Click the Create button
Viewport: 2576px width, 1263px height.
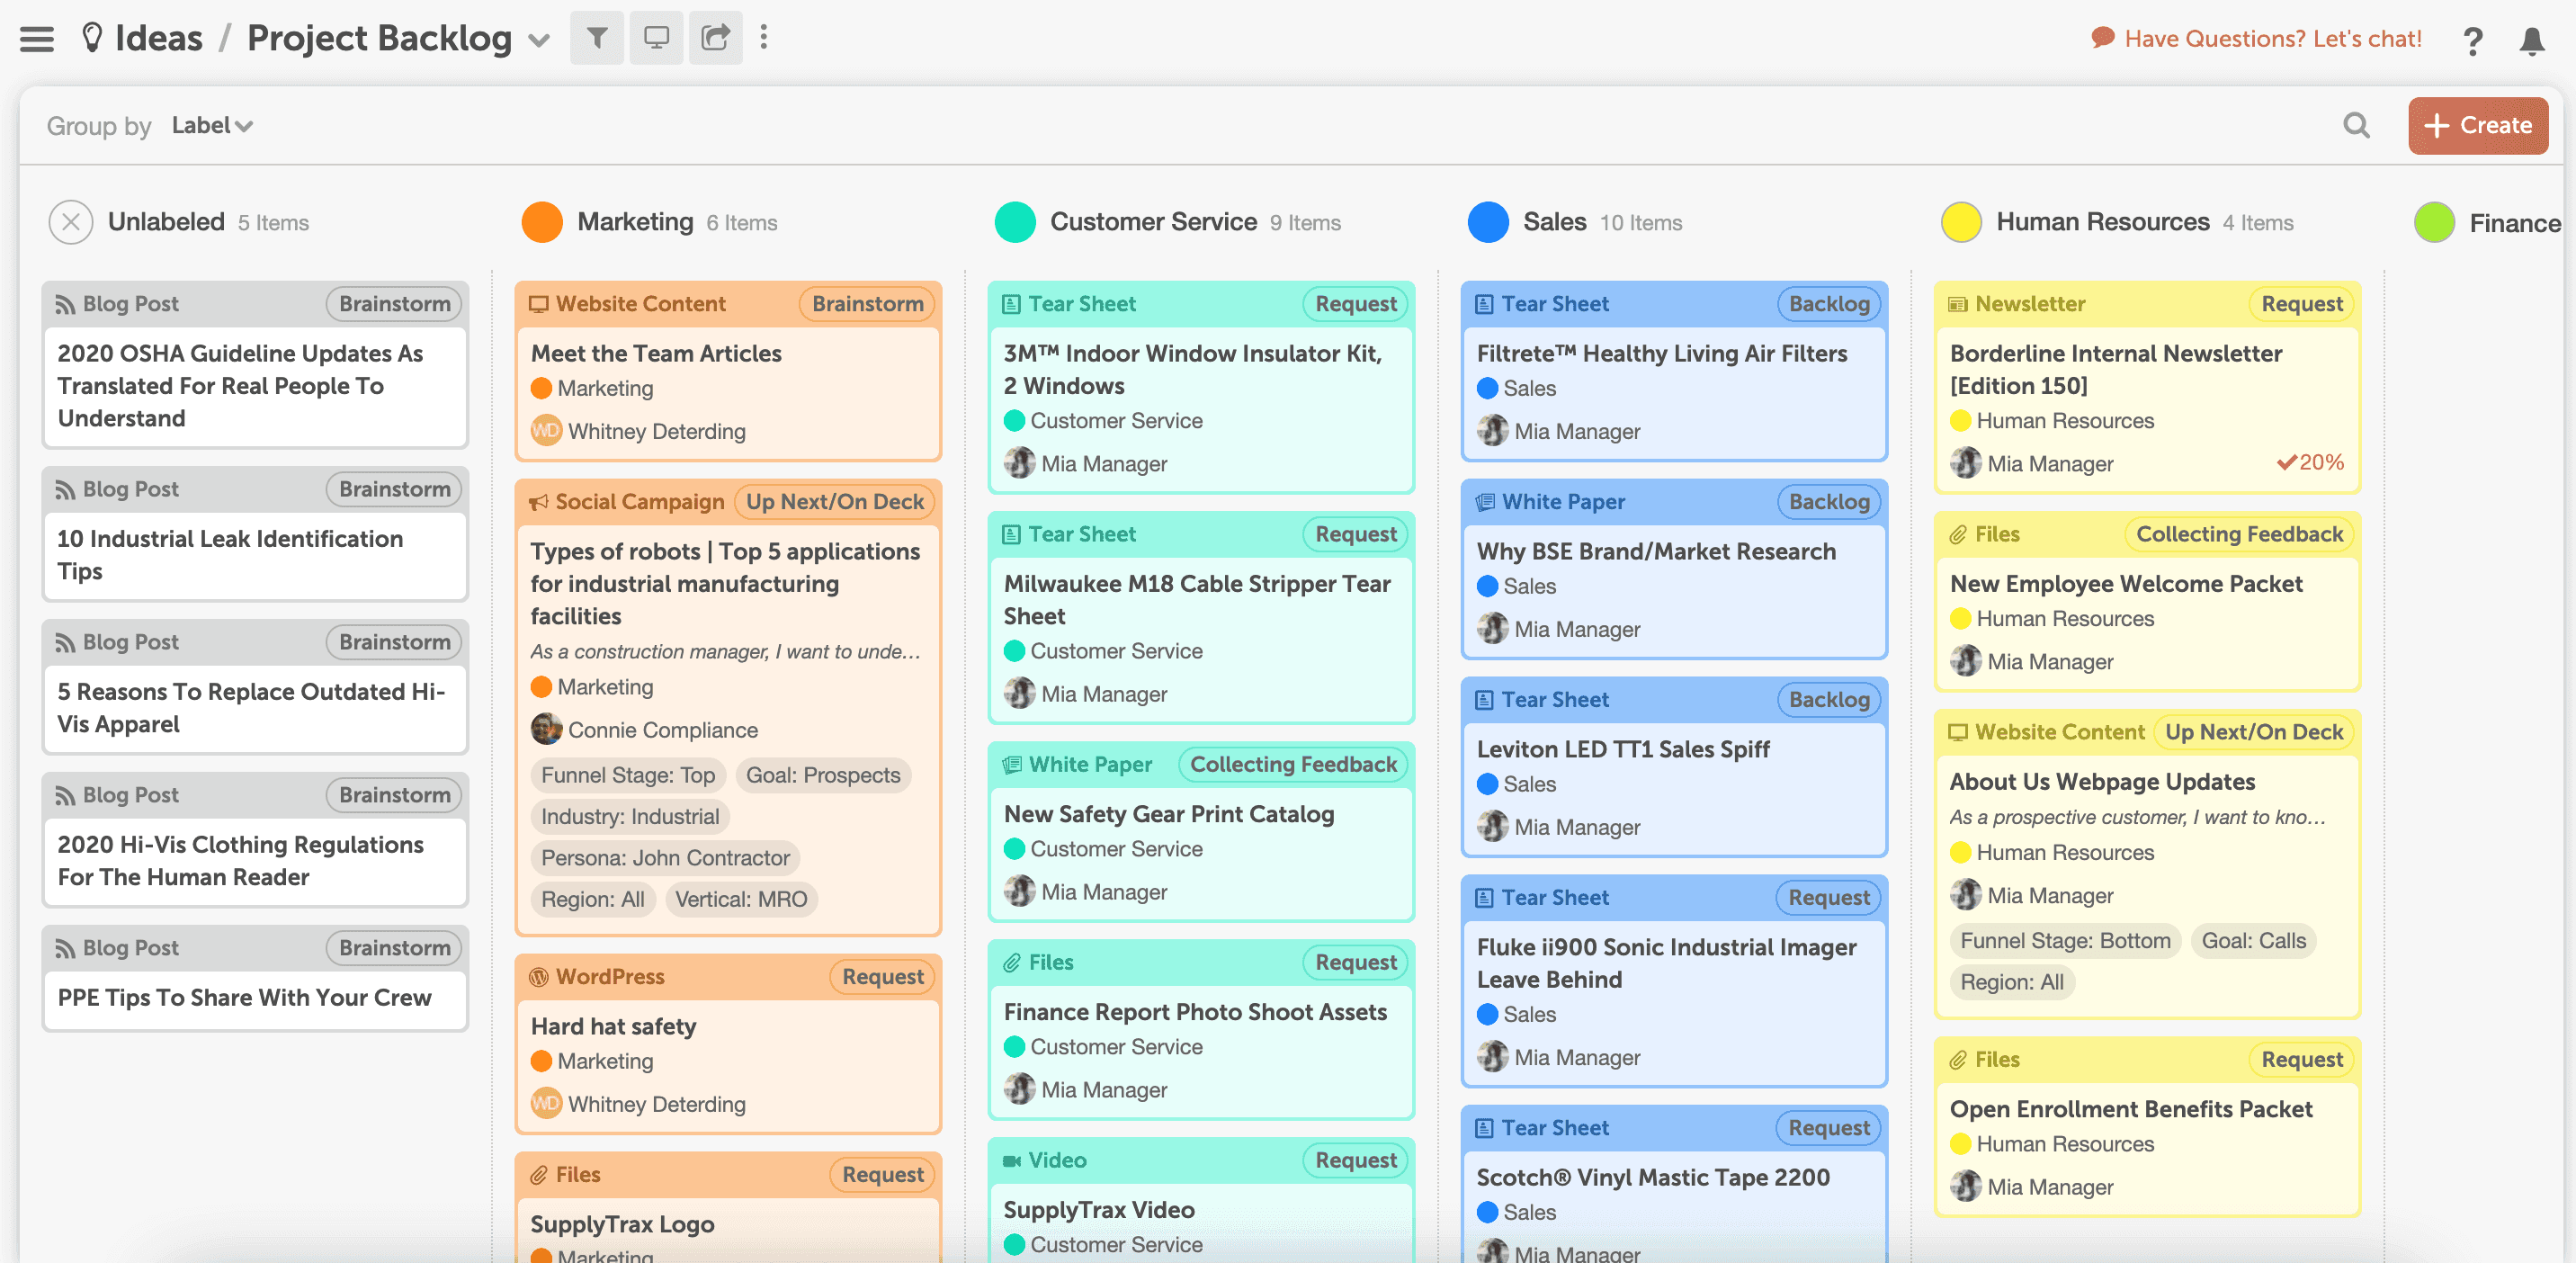click(x=2477, y=125)
